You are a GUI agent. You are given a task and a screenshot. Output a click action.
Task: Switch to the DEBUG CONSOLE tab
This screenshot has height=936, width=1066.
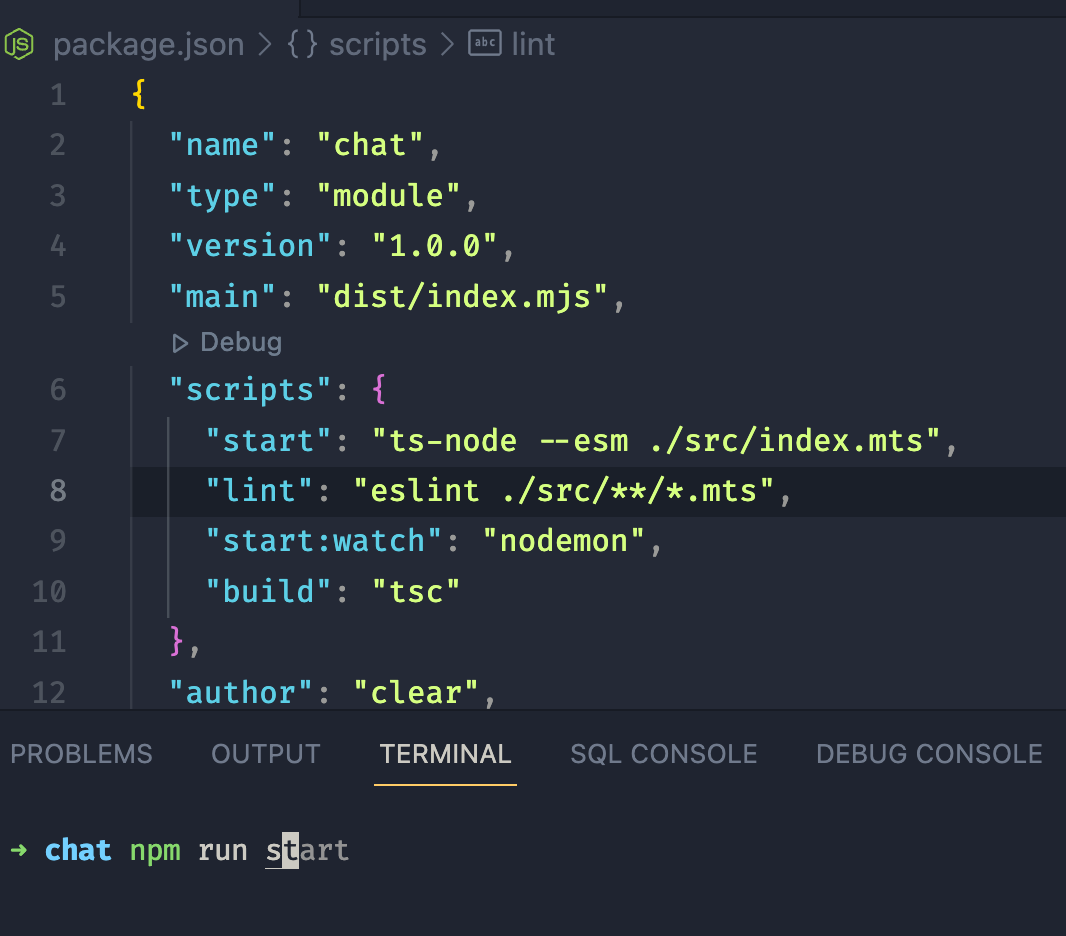pos(928,754)
